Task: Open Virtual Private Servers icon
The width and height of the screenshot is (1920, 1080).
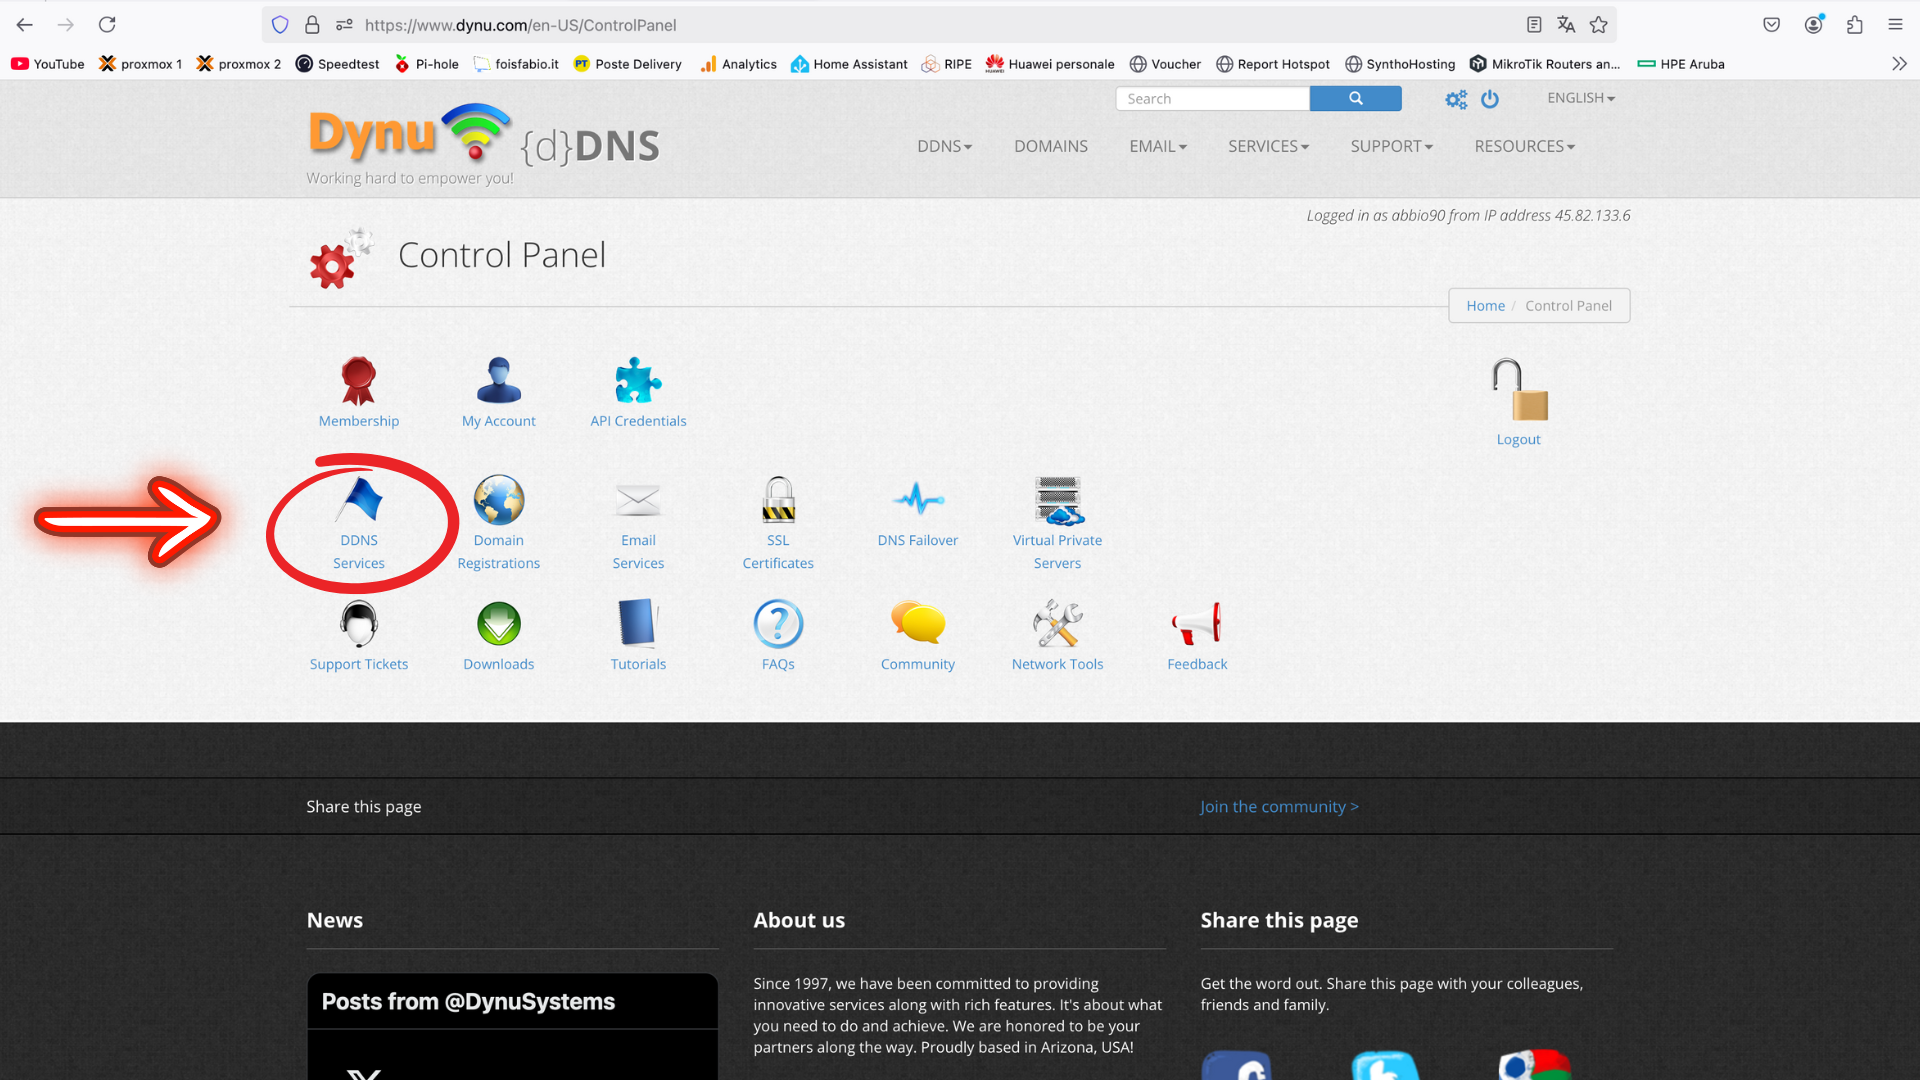Action: click(1058, 500)
